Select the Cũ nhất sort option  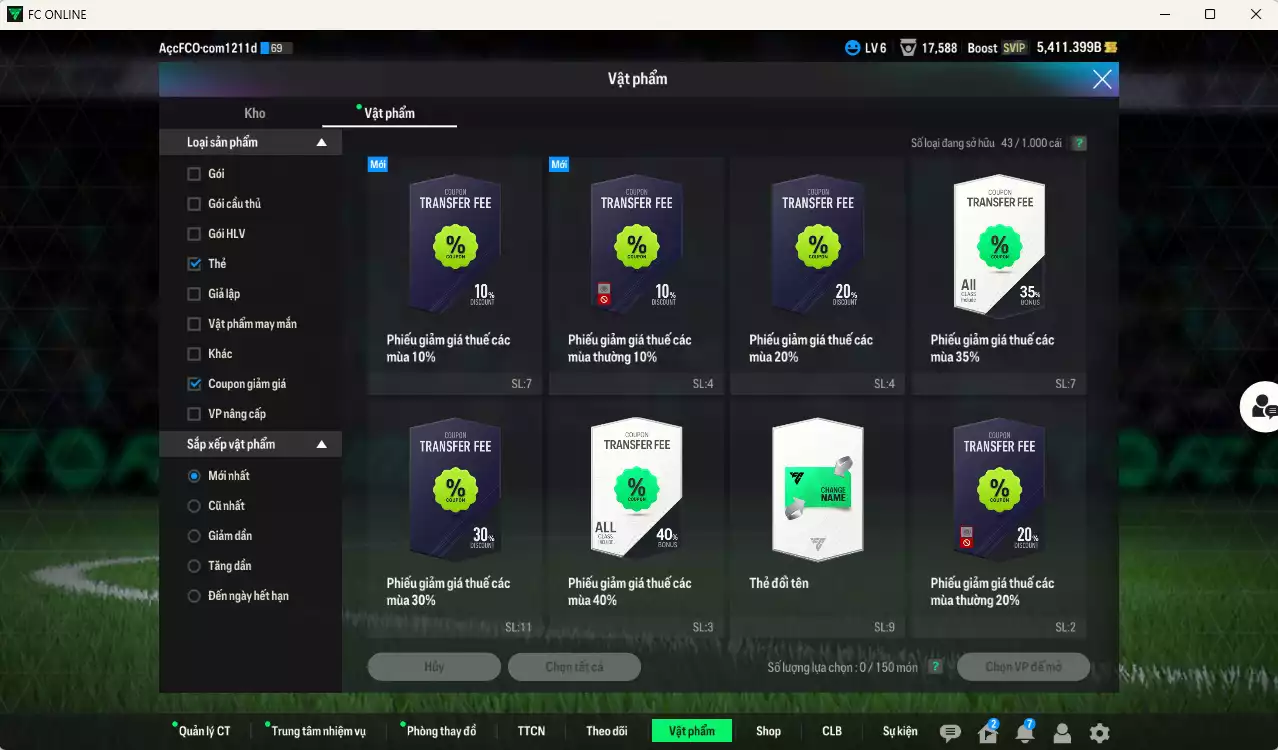[194, 506]
